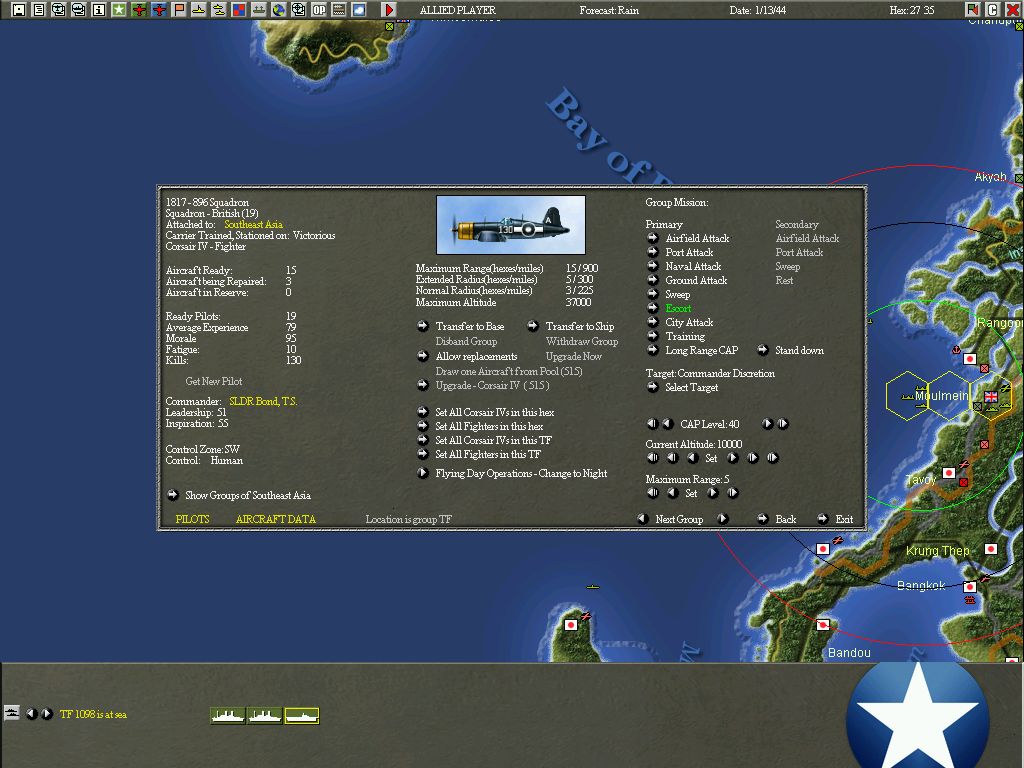
Task: Open the PILOTS tab link
Action: click(x=193, y=519)
